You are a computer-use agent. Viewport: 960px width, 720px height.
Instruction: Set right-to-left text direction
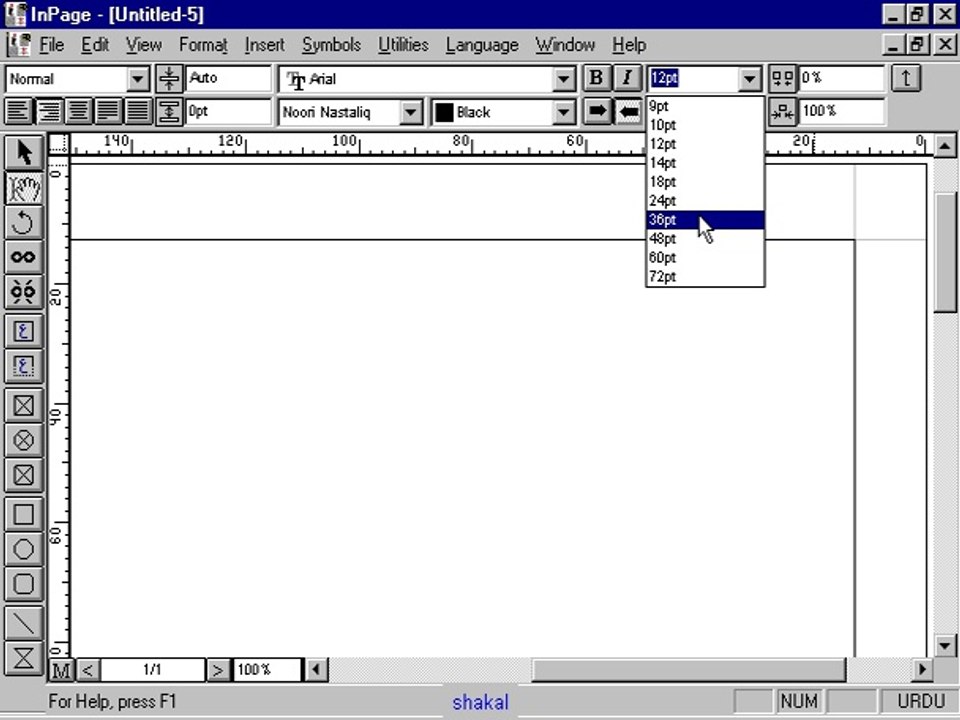pos(628,111)
